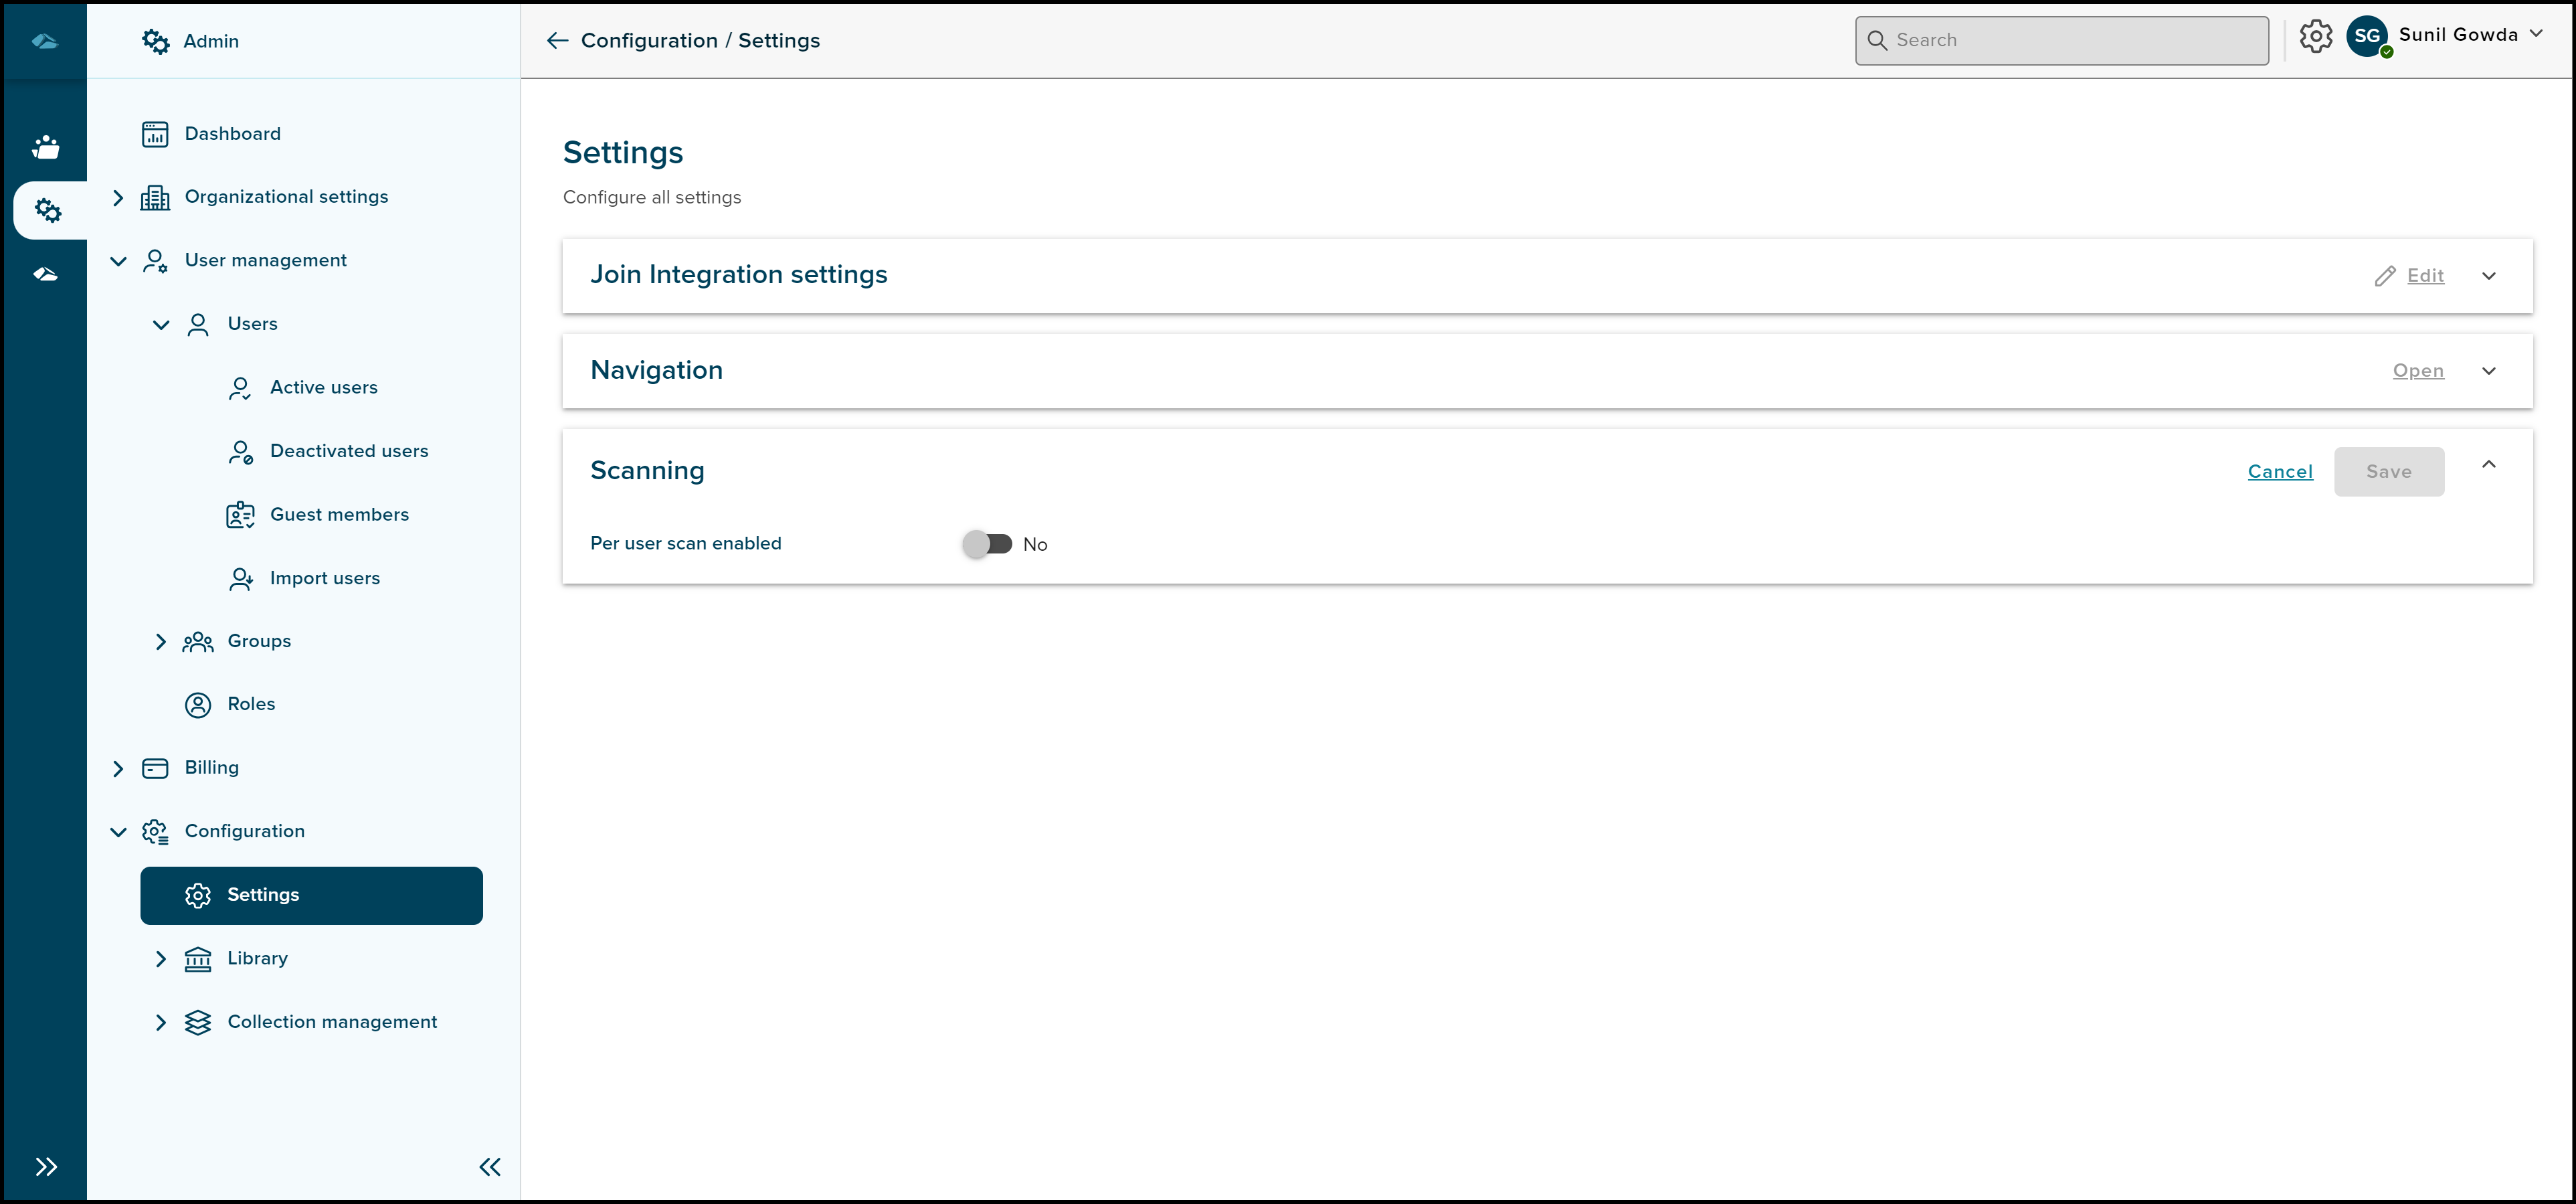Toggle Per user scan enabled switch
The image size is (2576, 1204).
[x=989, y=543]
